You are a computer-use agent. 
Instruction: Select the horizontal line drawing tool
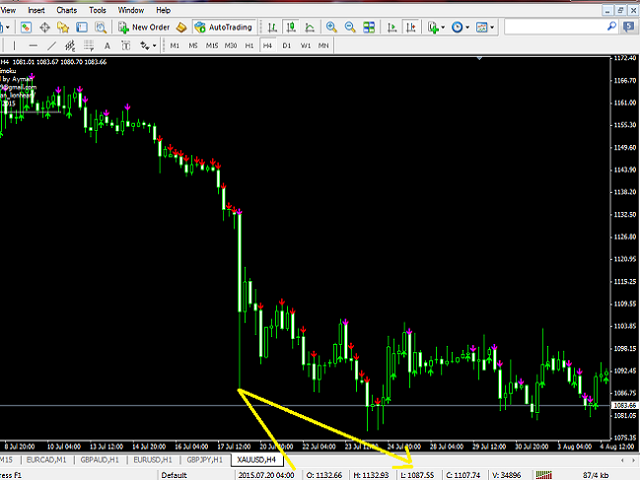click(x=33, y=46)
